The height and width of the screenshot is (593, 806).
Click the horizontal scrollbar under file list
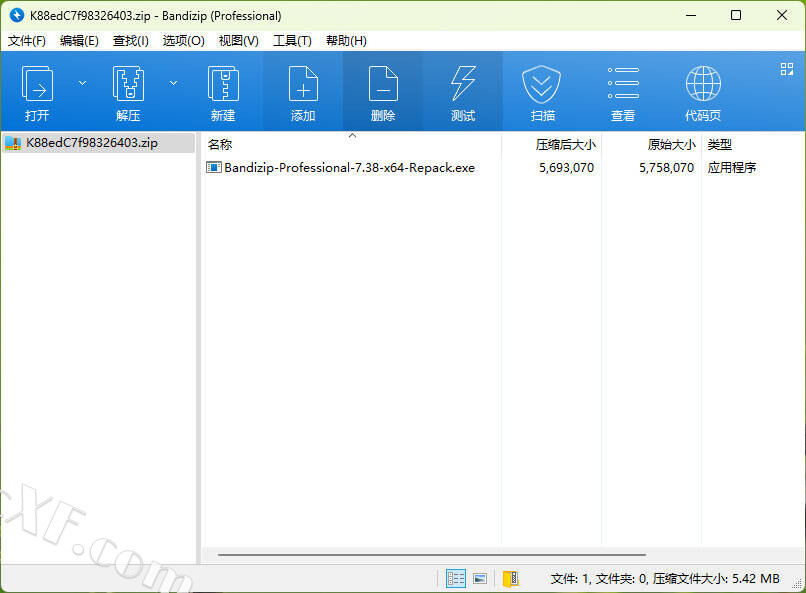(432, 555)
